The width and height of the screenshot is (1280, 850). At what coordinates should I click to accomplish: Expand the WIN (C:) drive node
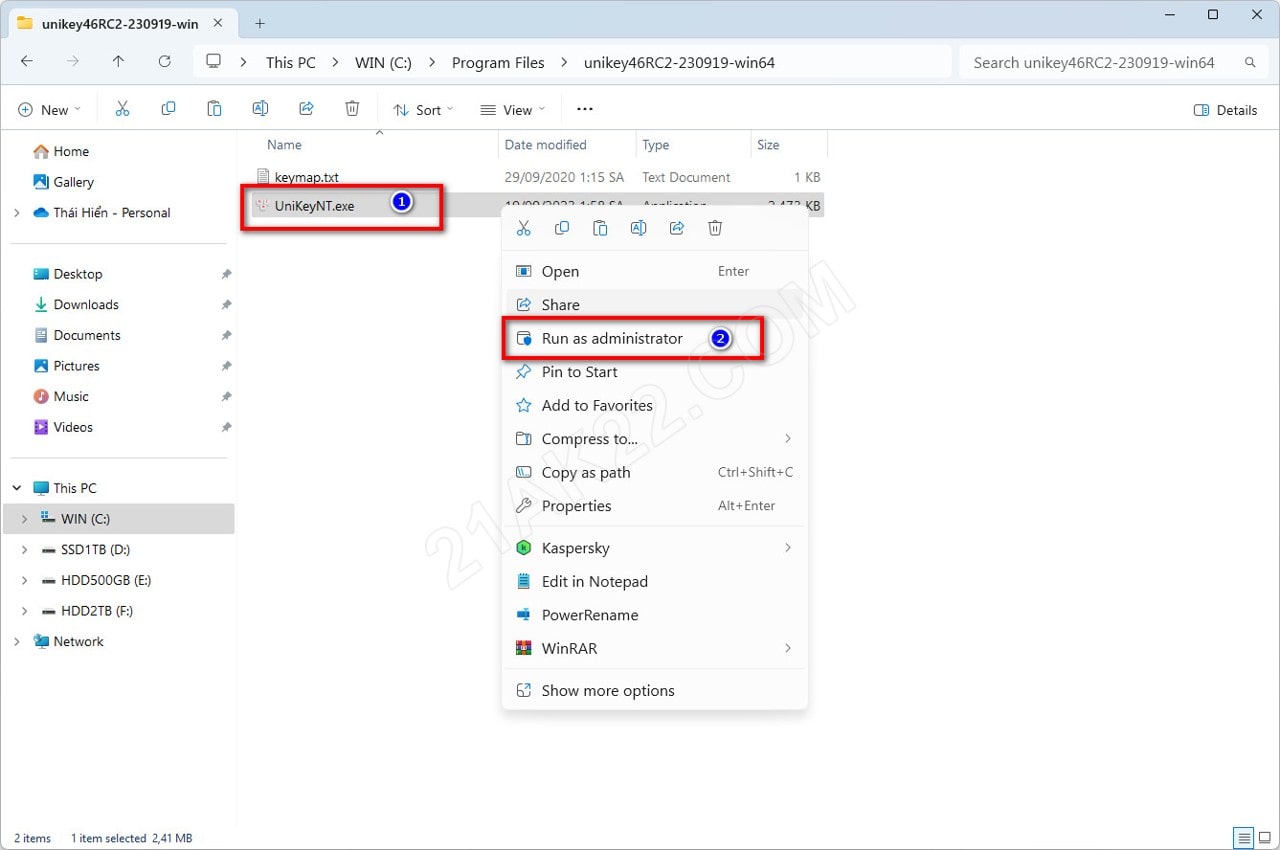click(24, 519)
